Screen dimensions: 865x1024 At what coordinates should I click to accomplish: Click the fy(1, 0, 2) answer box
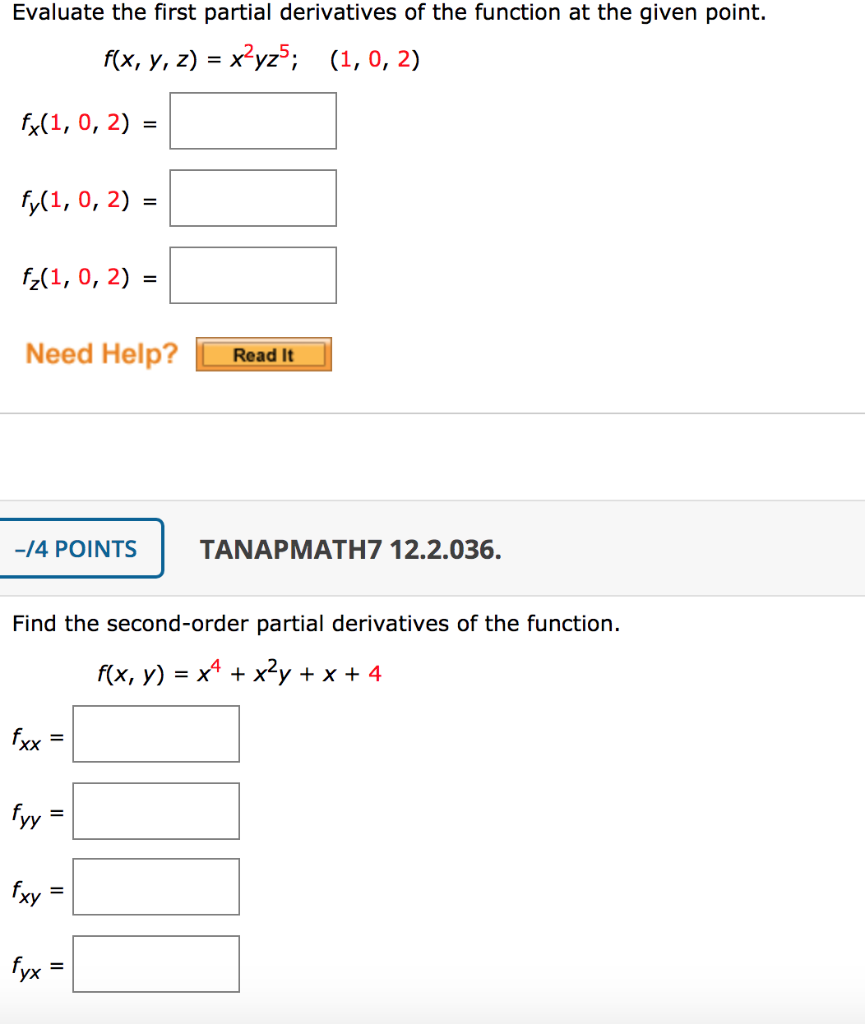click(x=252, y=198)
